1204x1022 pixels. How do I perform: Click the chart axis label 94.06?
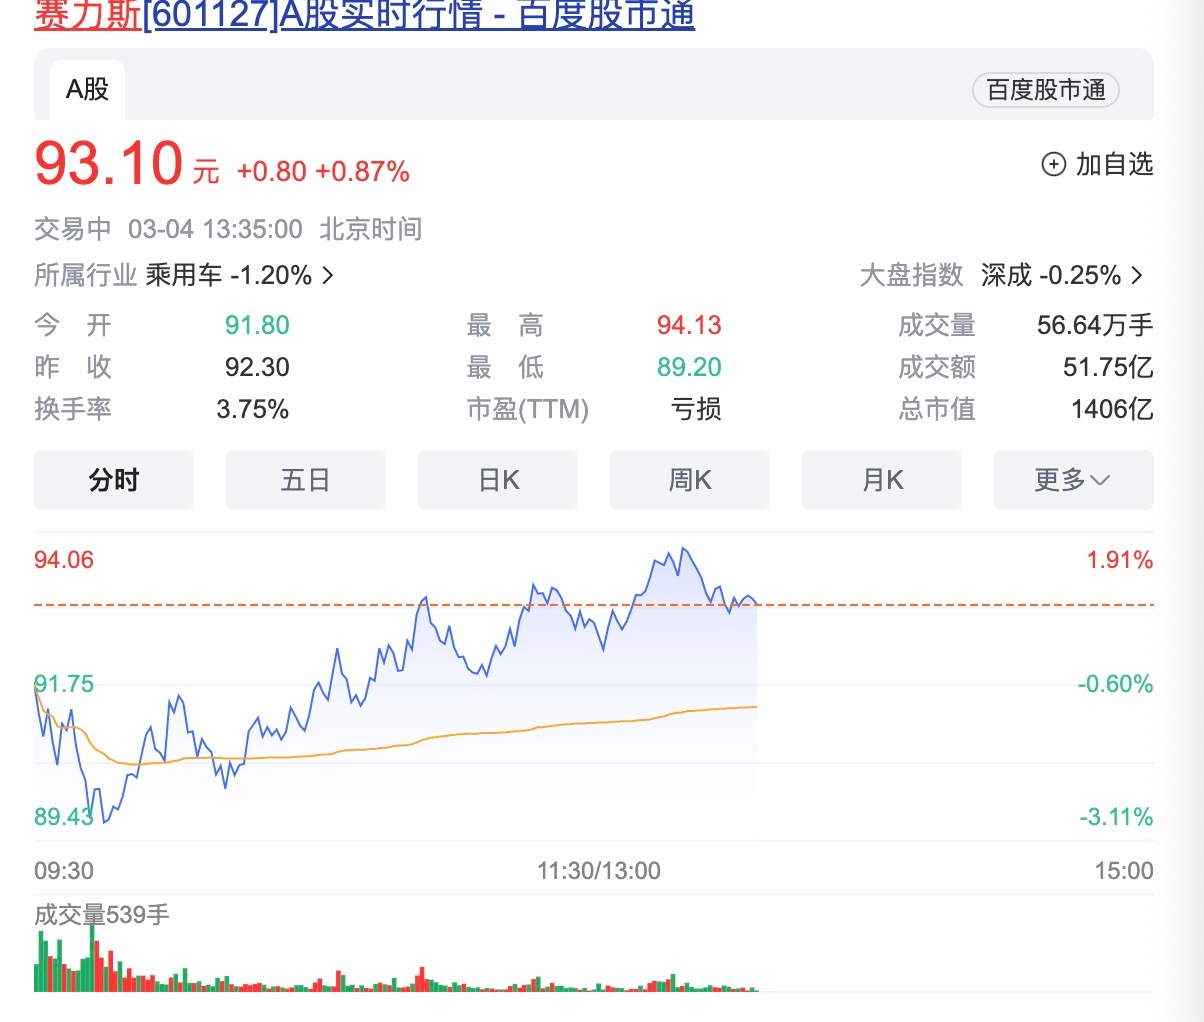pyautogui.click(x=64, y=560)
